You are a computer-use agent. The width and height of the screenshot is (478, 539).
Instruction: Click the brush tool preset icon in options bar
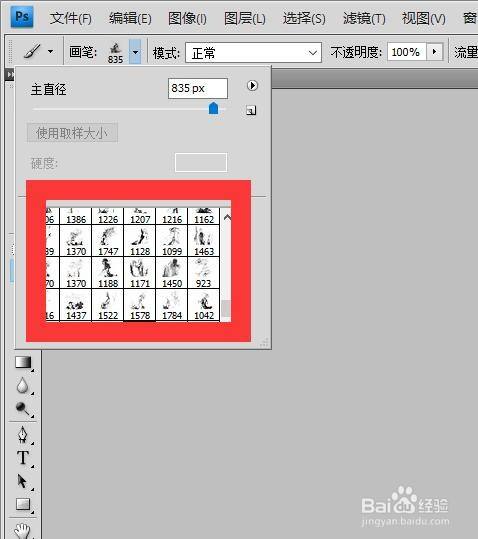click(x=32, y=52)
